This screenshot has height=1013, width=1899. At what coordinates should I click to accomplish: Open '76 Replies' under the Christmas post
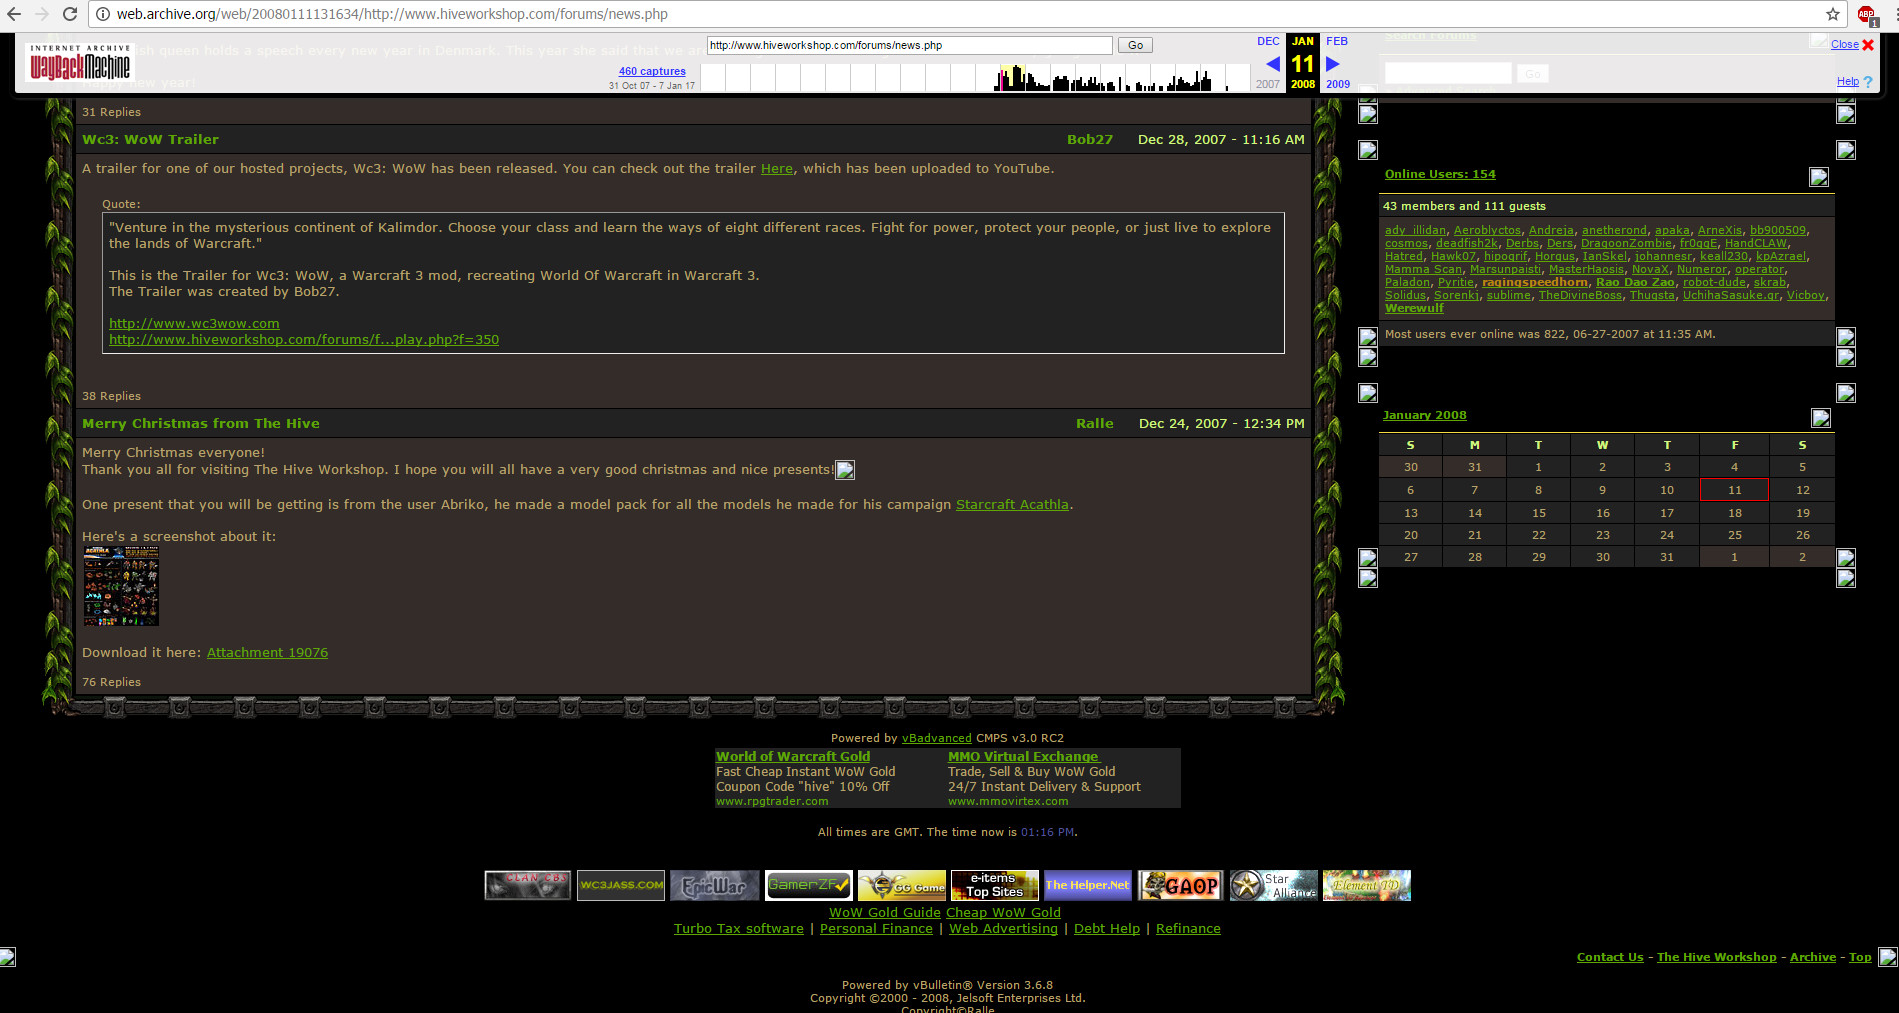click(x=111, y=682)
